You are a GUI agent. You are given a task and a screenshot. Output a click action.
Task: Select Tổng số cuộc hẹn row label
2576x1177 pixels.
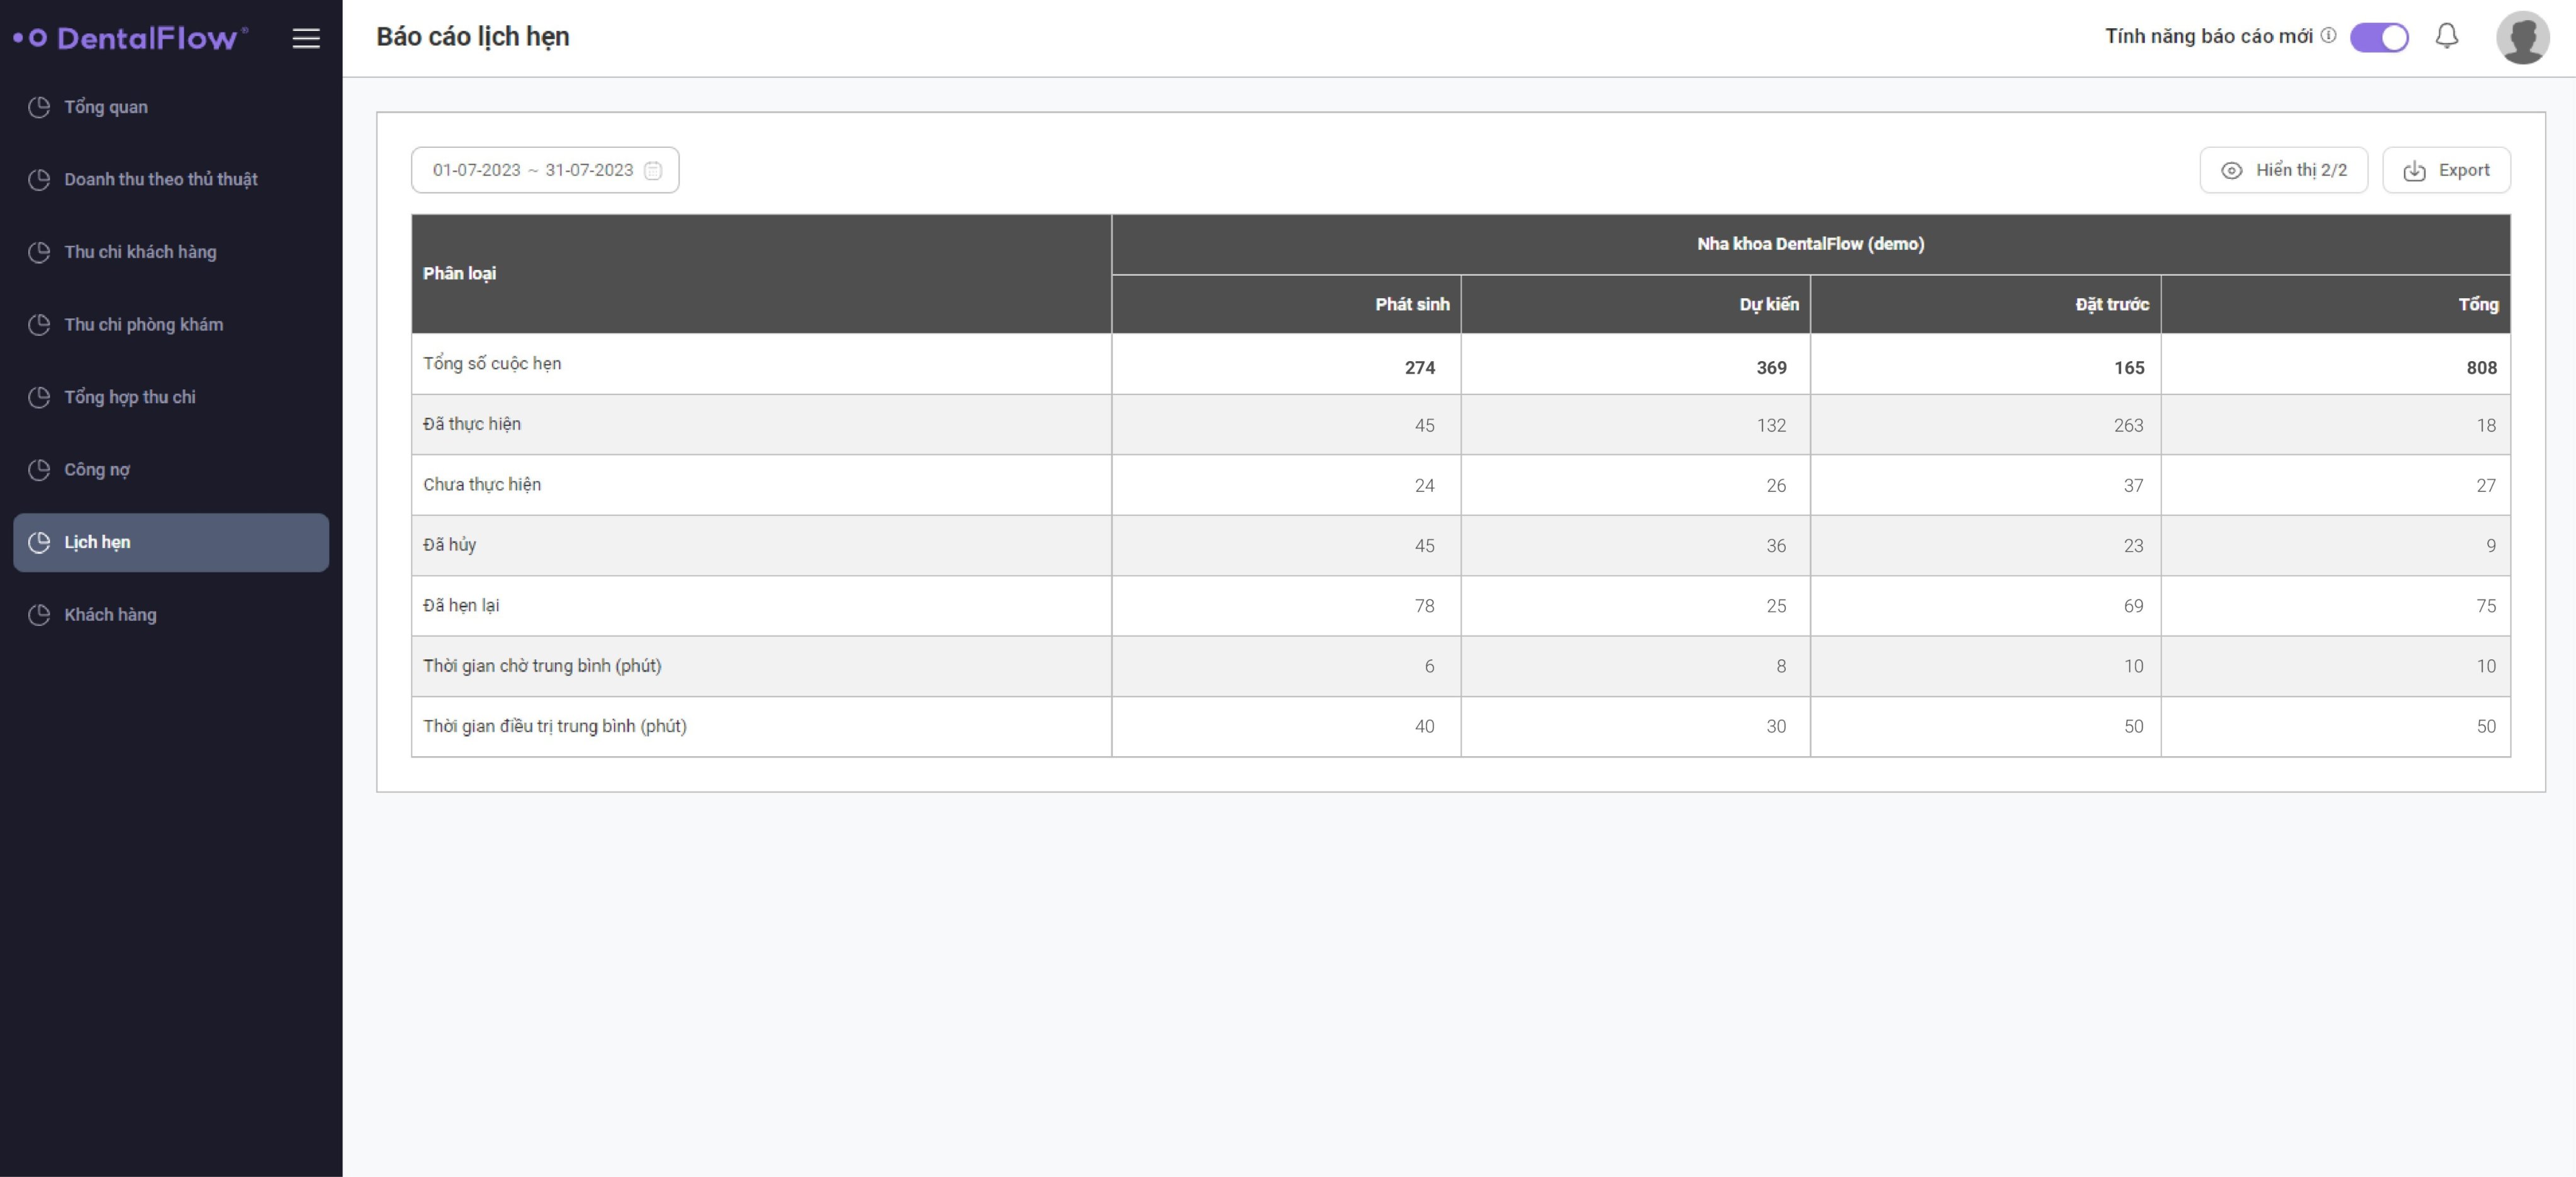click(492, 364)
